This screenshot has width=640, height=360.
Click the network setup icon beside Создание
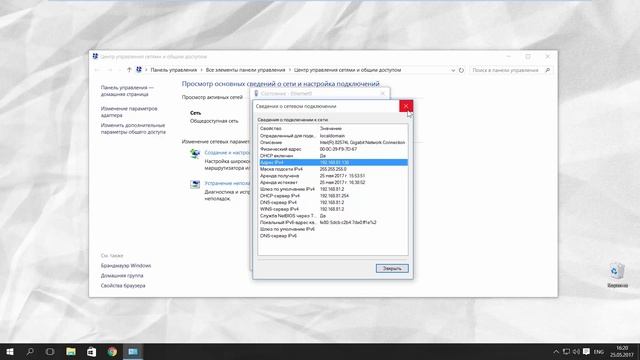[x=195, y=153]
